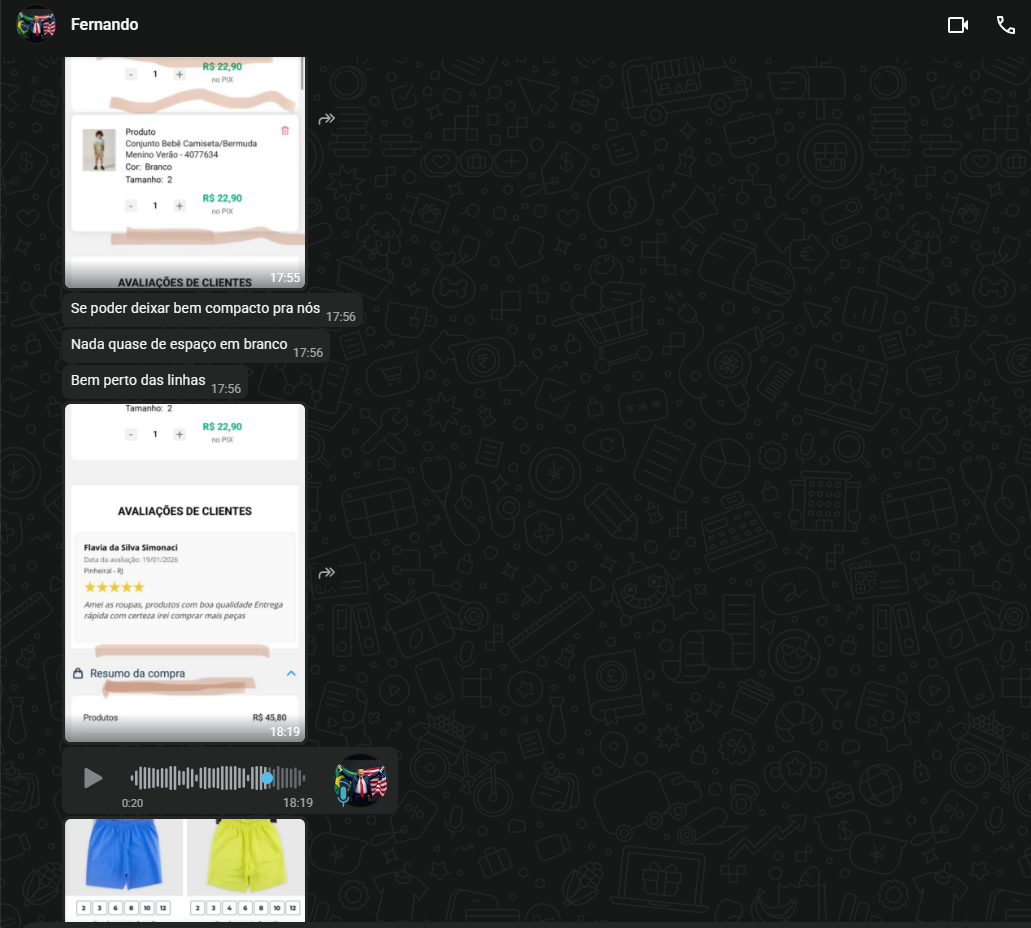Click 'Flavia da Silva Simonaci' reviewer name
The width and height of the screenshot is (1031, 928).
(131, 547)
